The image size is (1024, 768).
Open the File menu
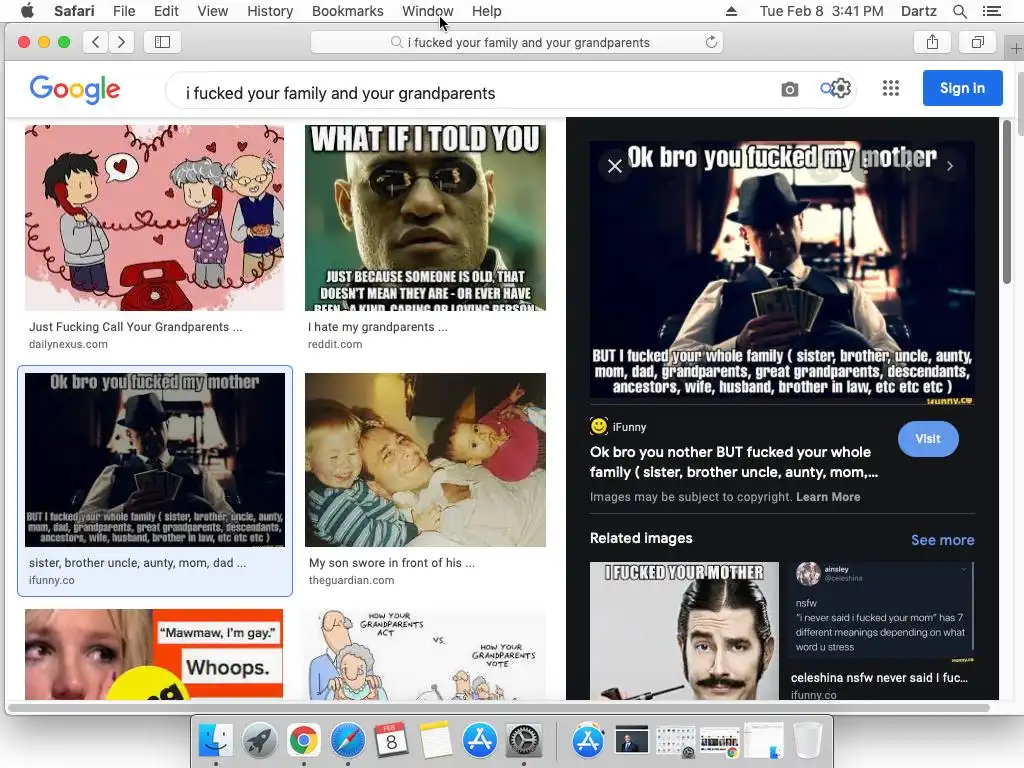[x=123, y=11]
